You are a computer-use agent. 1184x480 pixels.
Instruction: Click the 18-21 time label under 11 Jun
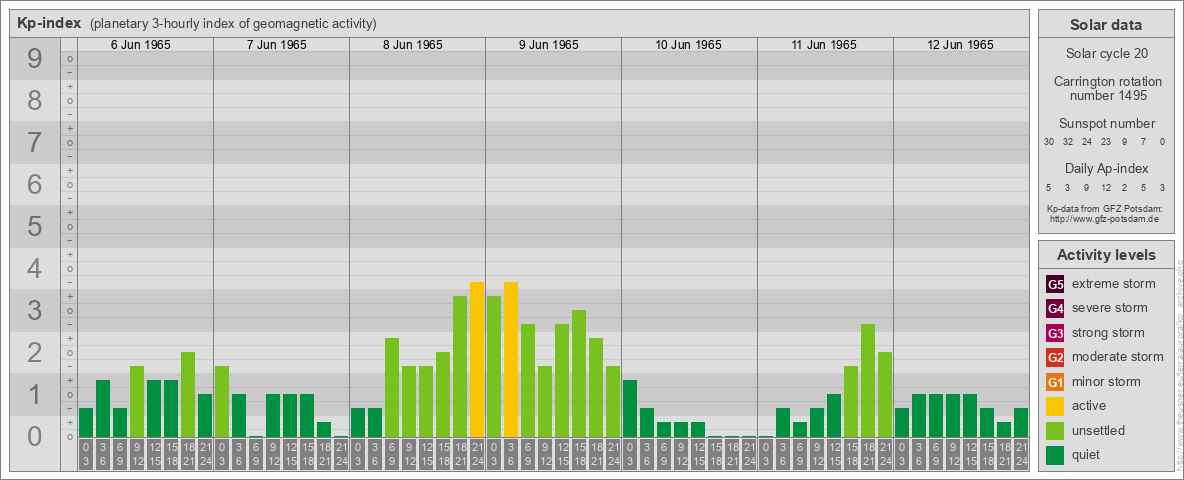868,454
